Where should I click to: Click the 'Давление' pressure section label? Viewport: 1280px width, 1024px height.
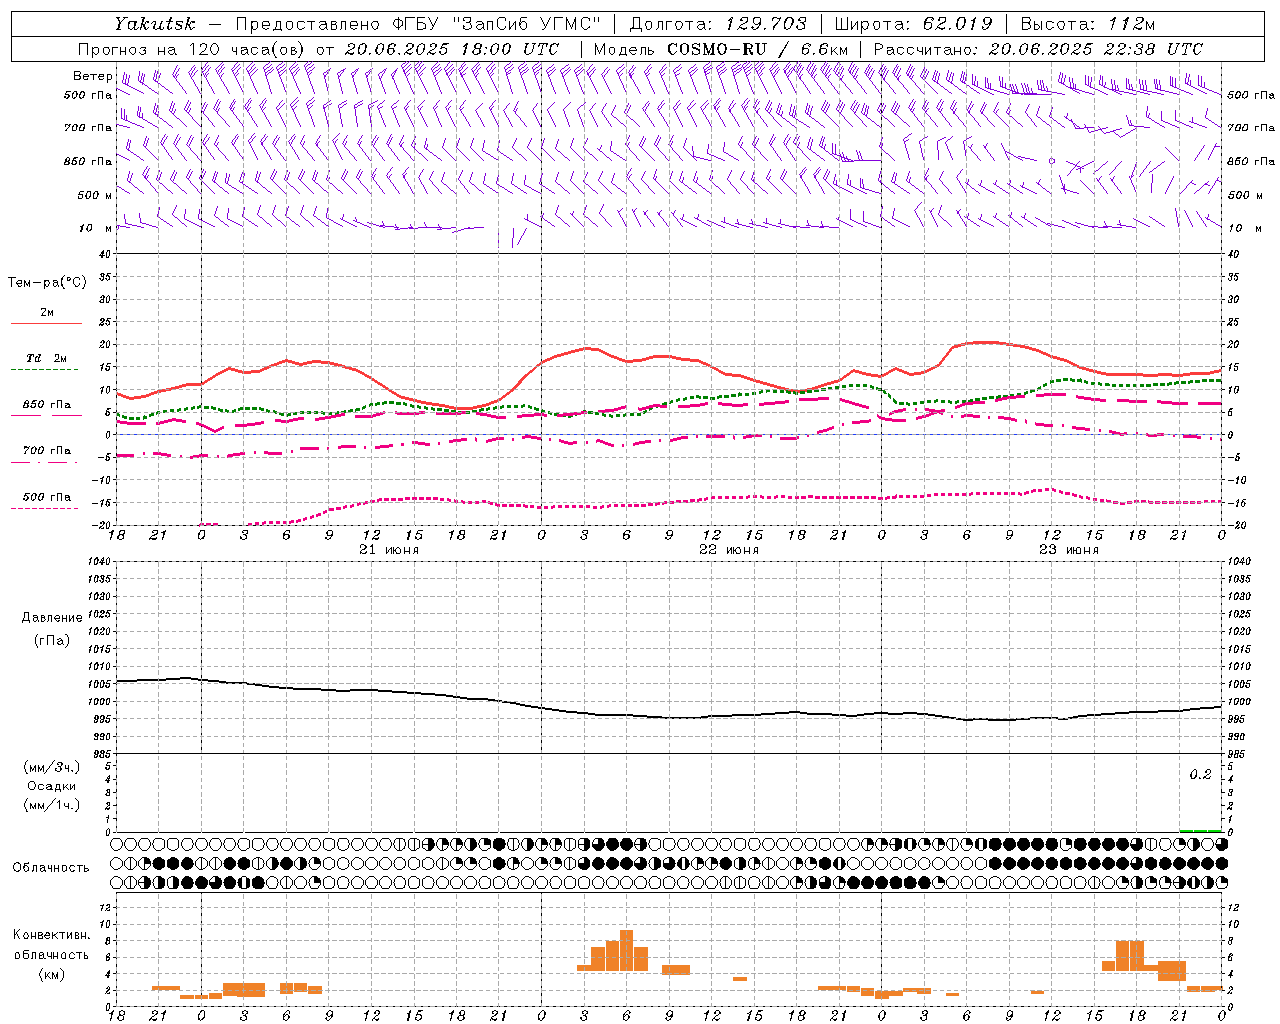pyautogui.click(x=52, y=618)
